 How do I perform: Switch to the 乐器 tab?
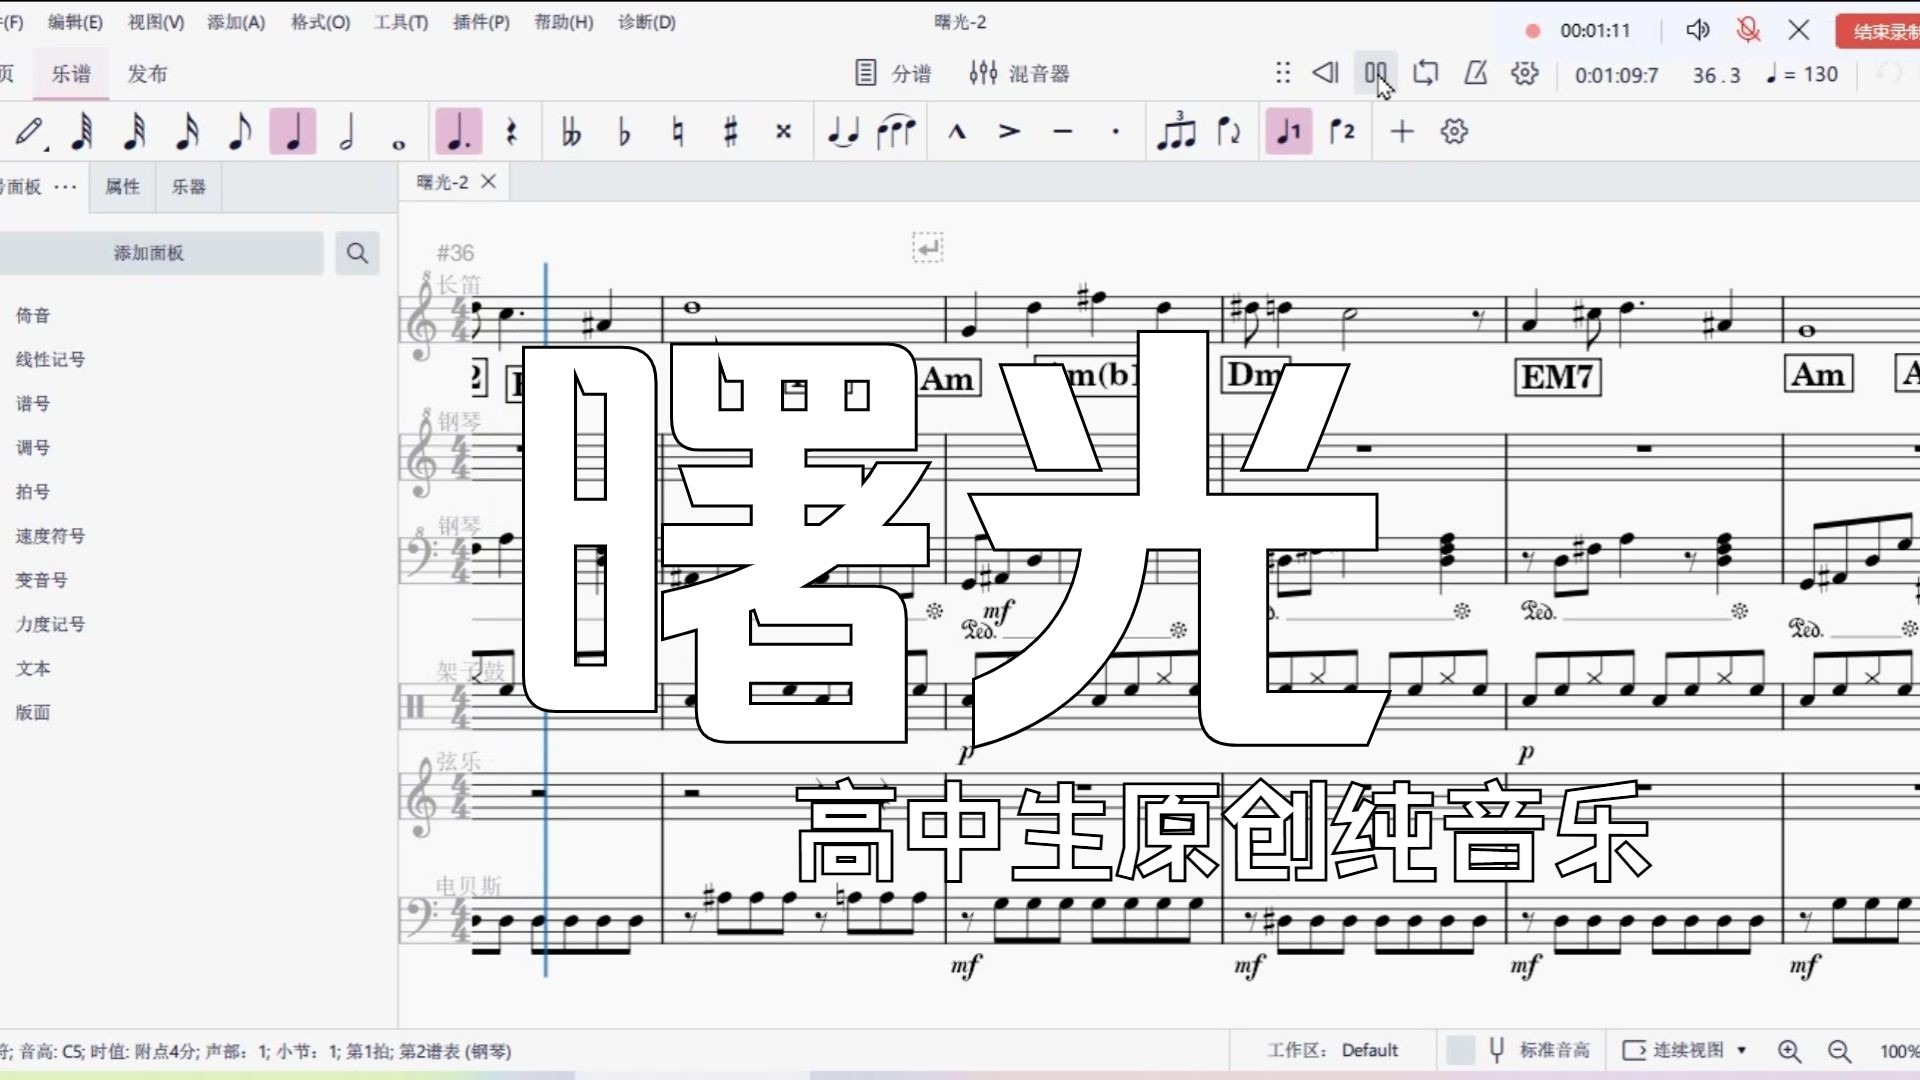(x=188, y=187)
